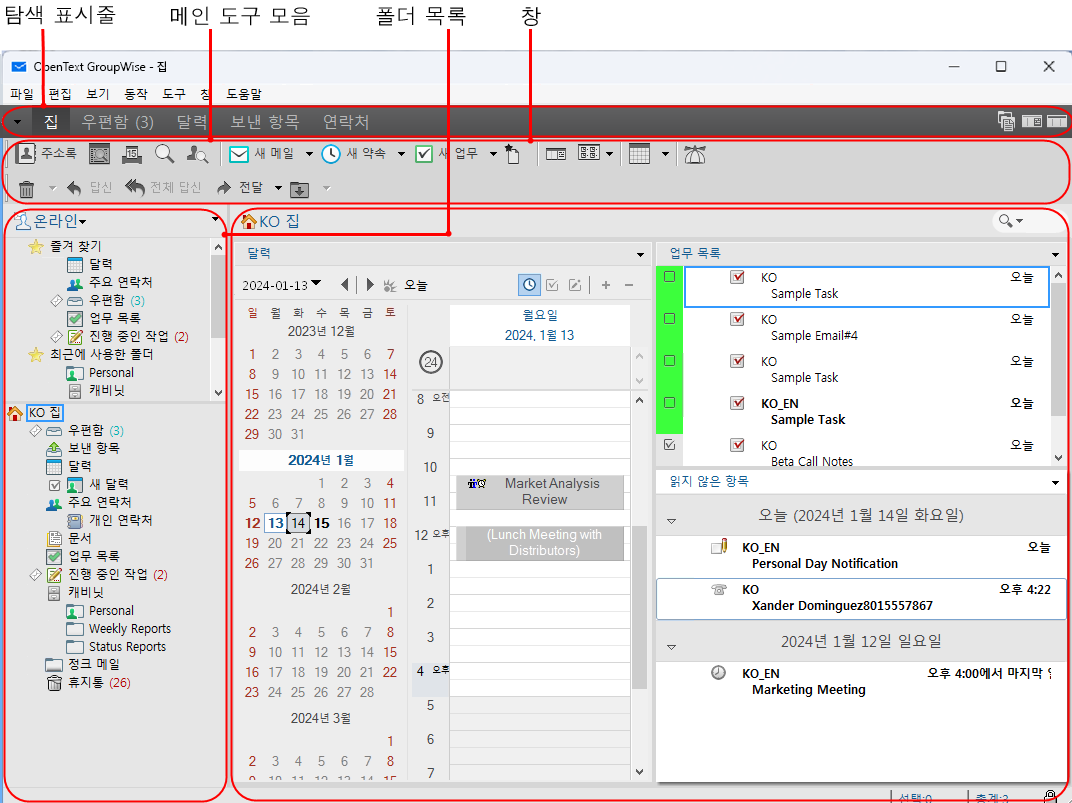
Task: Select 휴지통 (26) folder in the tree
Action: tap(89, 683)
